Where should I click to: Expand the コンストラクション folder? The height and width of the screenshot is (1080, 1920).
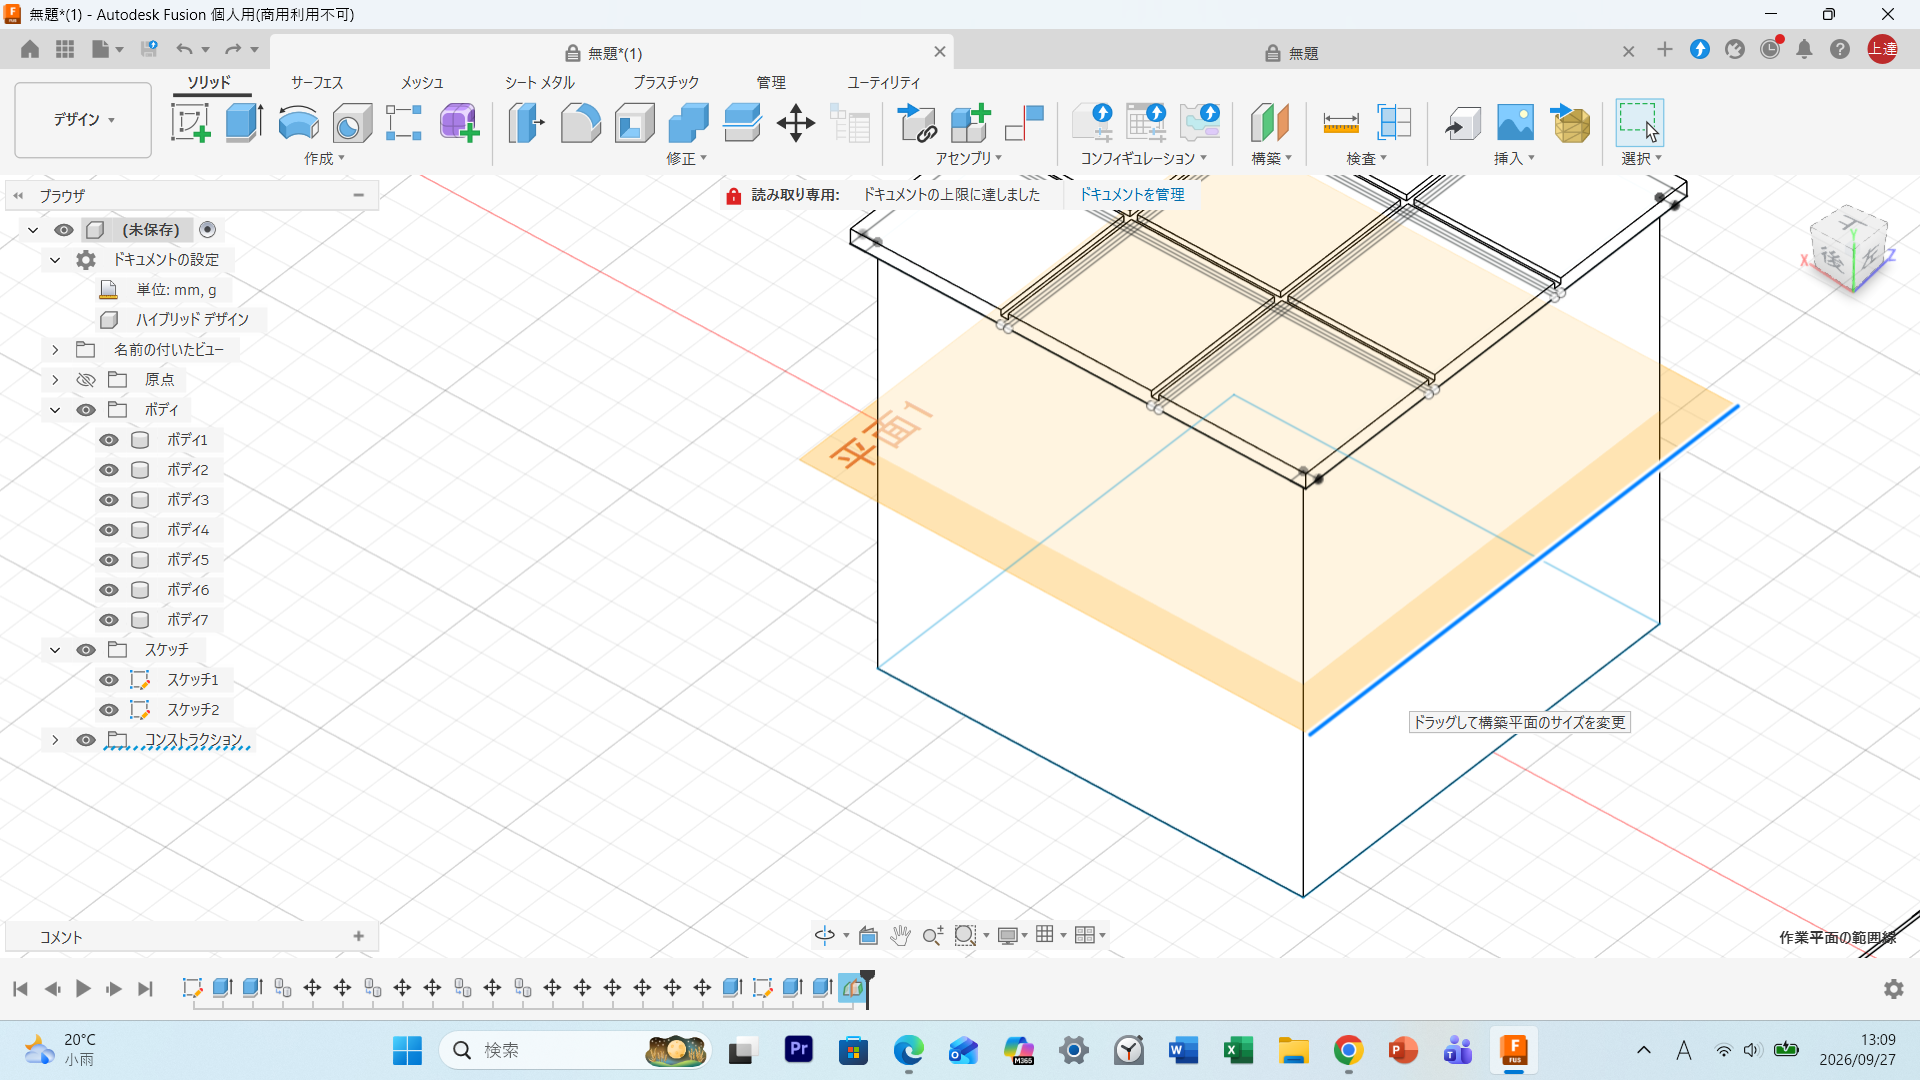(55, 740)
